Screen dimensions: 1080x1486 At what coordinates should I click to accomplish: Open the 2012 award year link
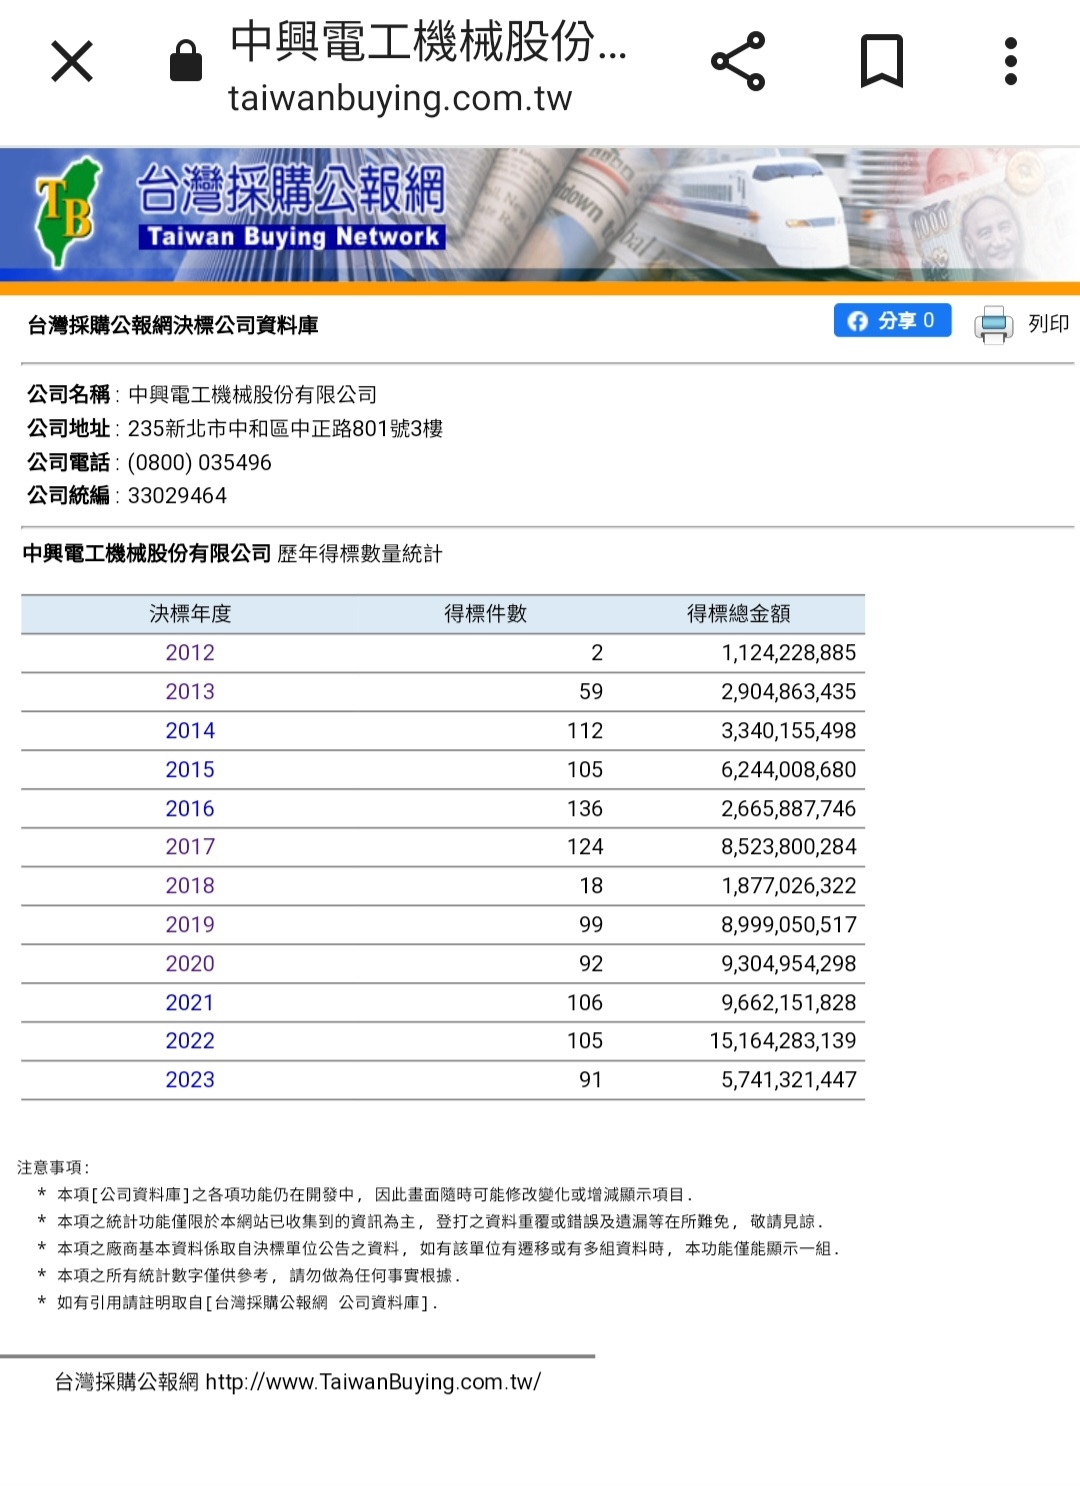[x=190, y=653]
